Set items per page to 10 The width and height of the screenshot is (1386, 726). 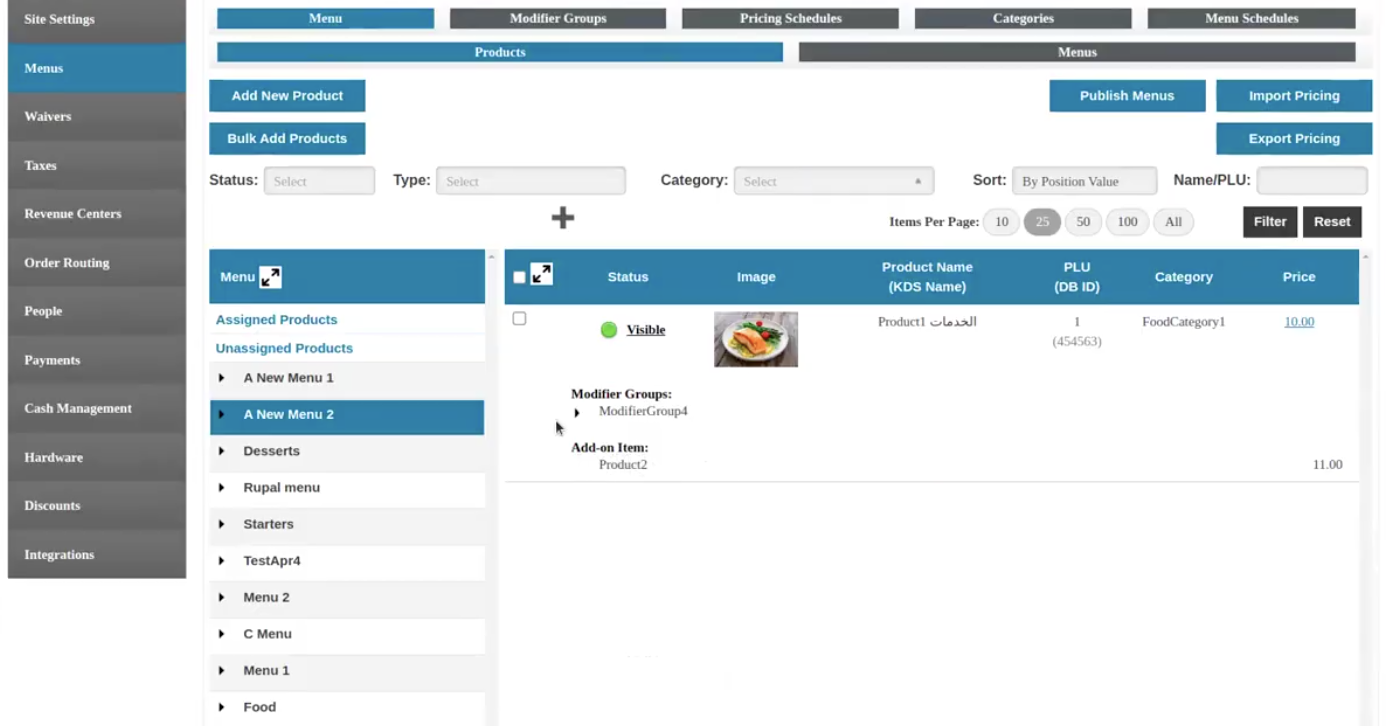[1001, 222]
